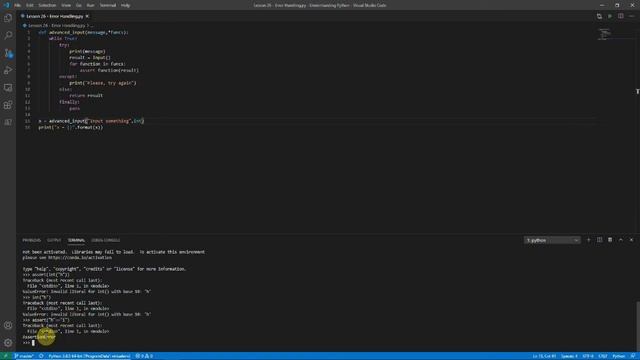Image resolution: width=640 pixels, height=360 pixels.
Task: Click the Lesson 26 file breadcrumb
Action: pos(56,25)
